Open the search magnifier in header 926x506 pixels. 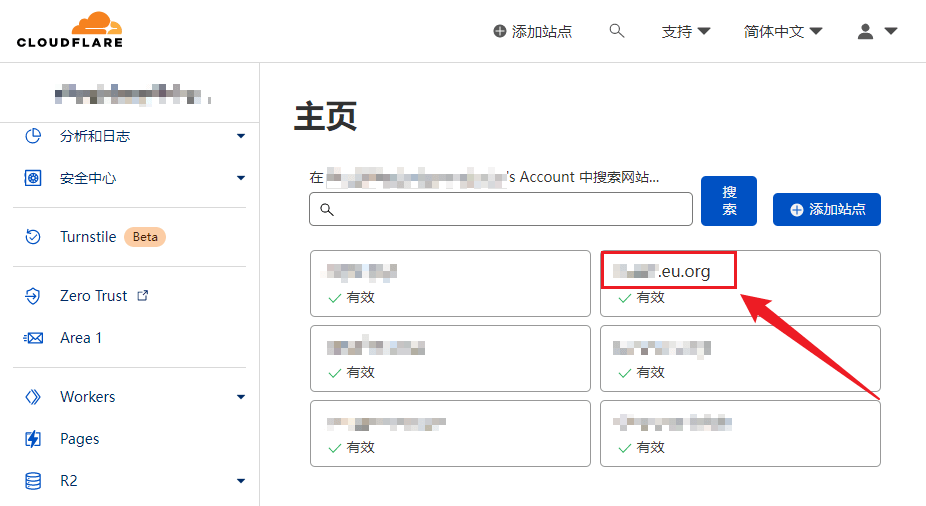tap(617, 31)
